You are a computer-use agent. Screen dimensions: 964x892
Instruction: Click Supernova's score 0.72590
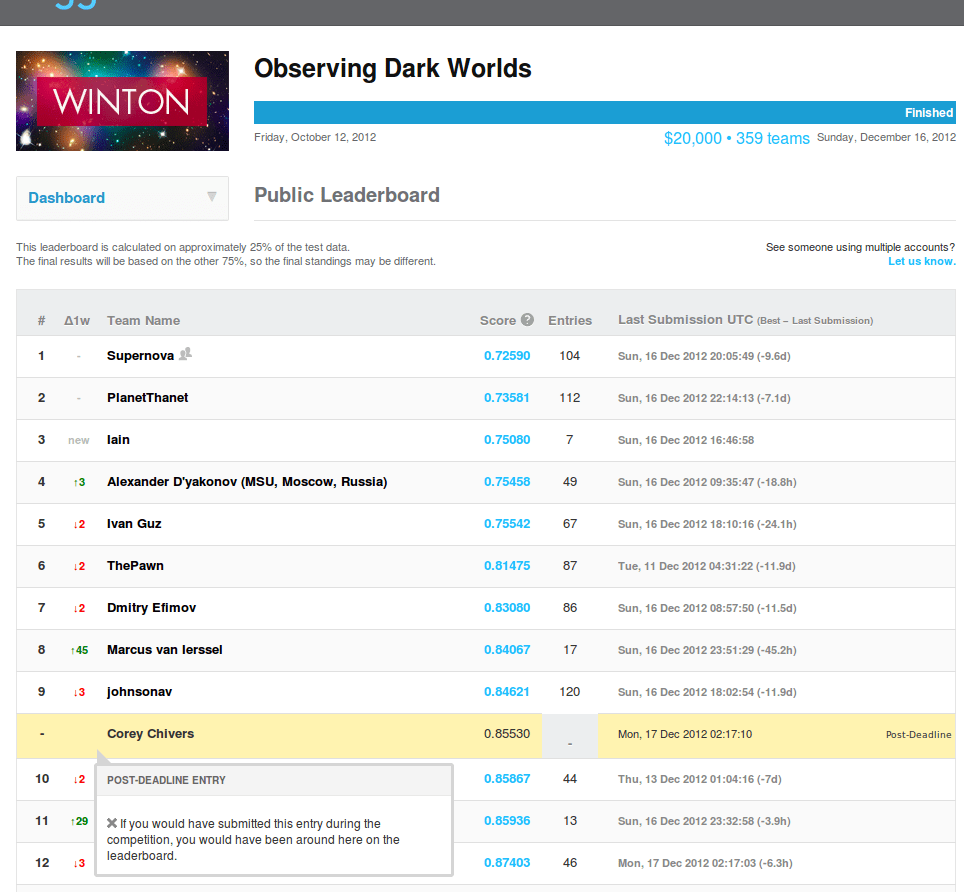coord(506,355)
